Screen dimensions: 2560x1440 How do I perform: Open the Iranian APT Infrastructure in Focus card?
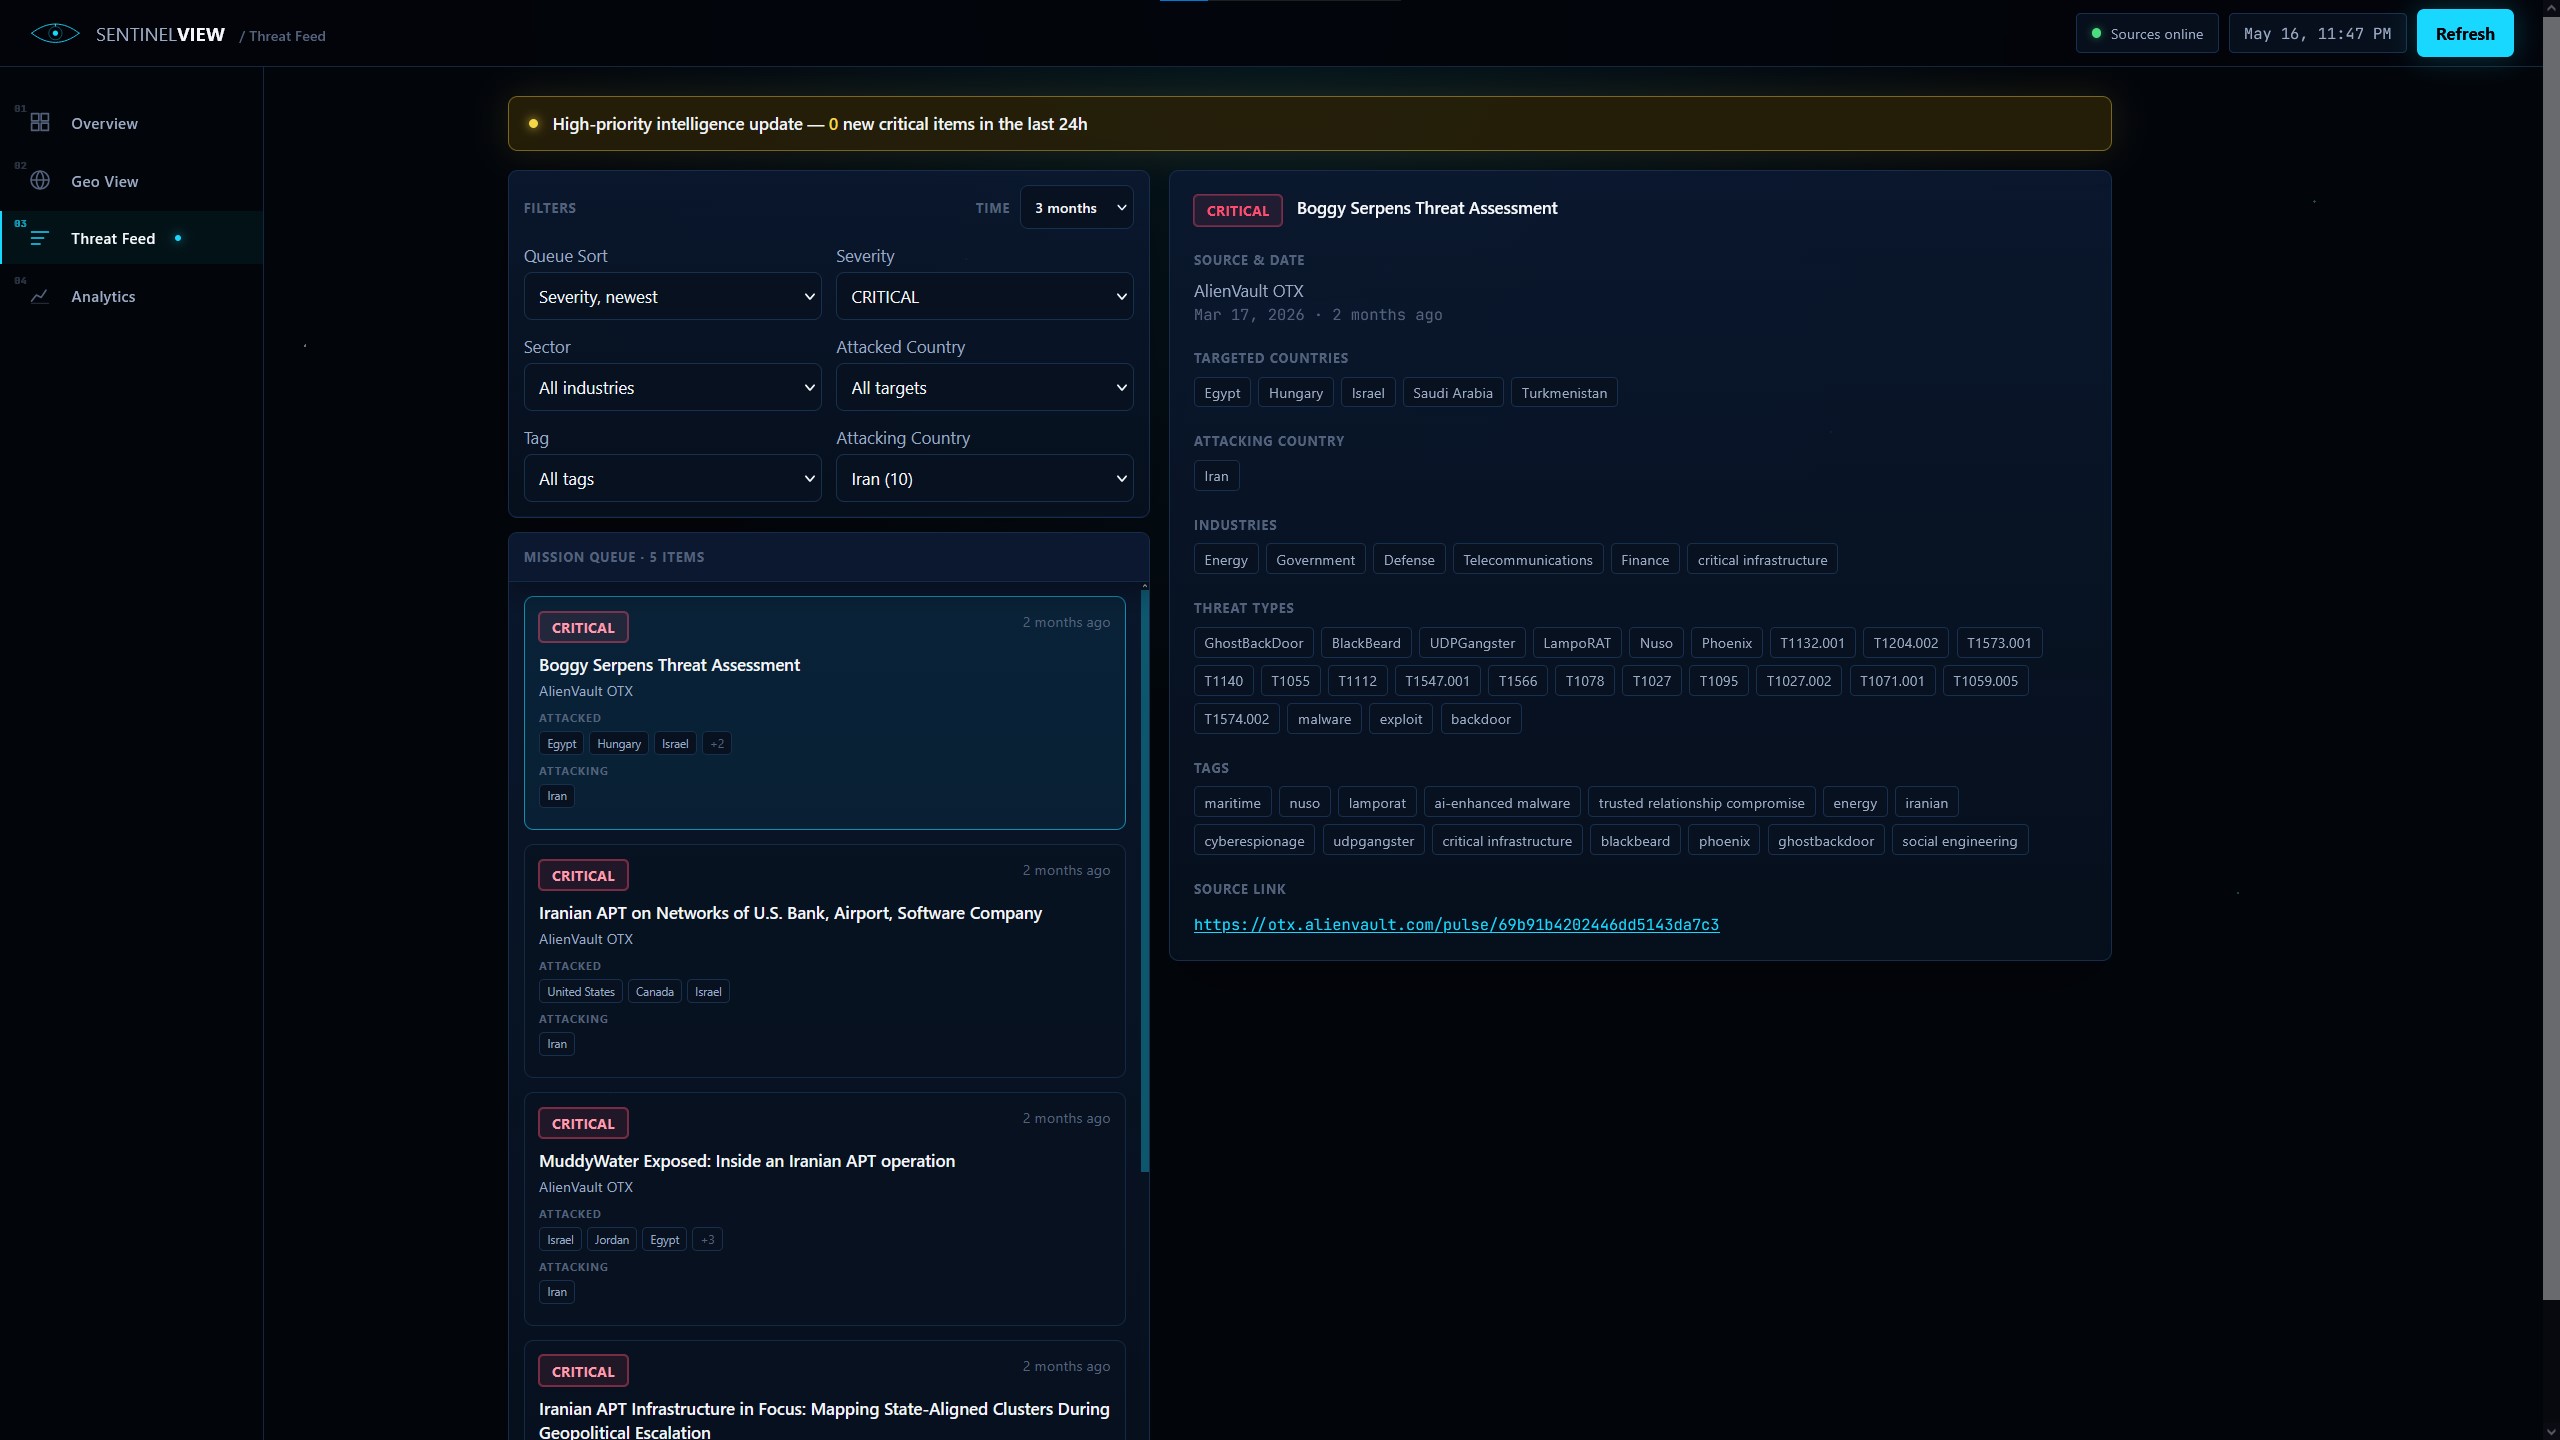(824, 1391)
